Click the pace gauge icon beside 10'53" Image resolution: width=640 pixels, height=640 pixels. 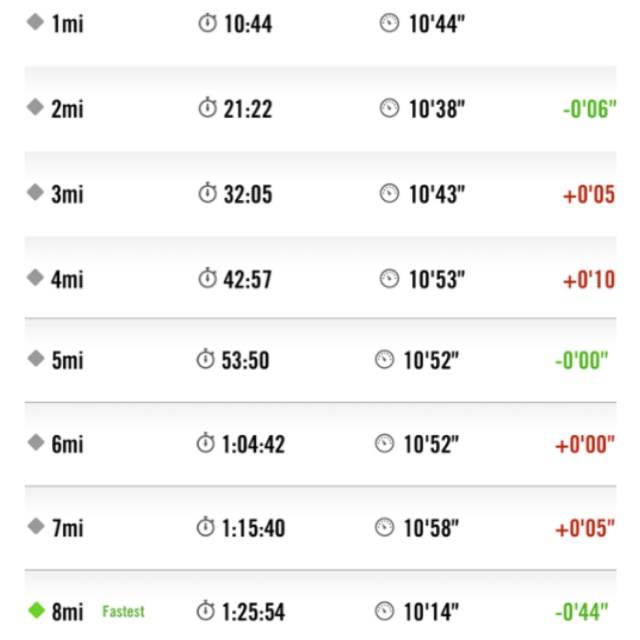pyautogui.click(x=389, y=277)
